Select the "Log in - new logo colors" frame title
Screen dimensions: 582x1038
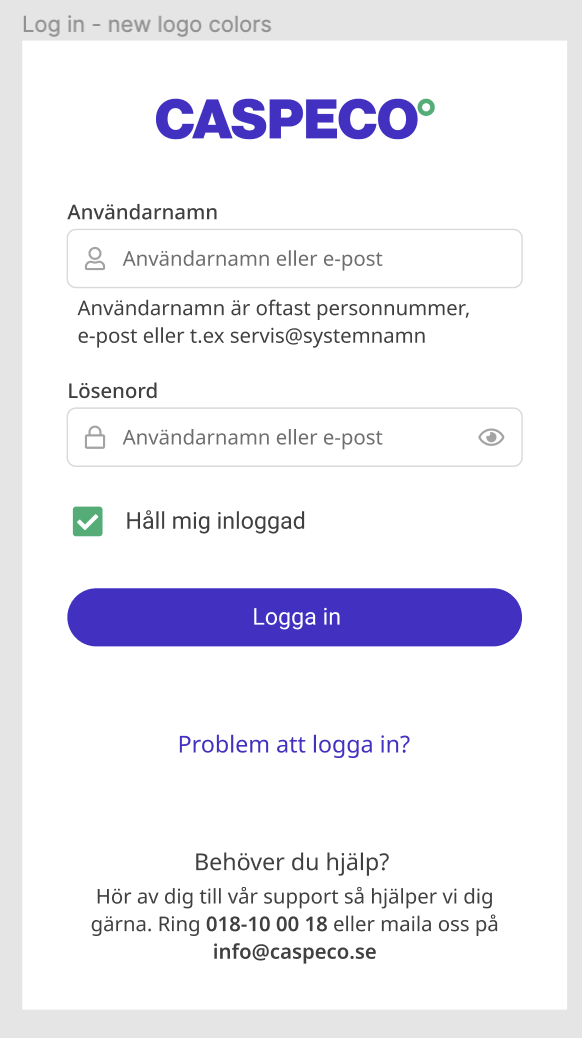click(x=147, y=25)
